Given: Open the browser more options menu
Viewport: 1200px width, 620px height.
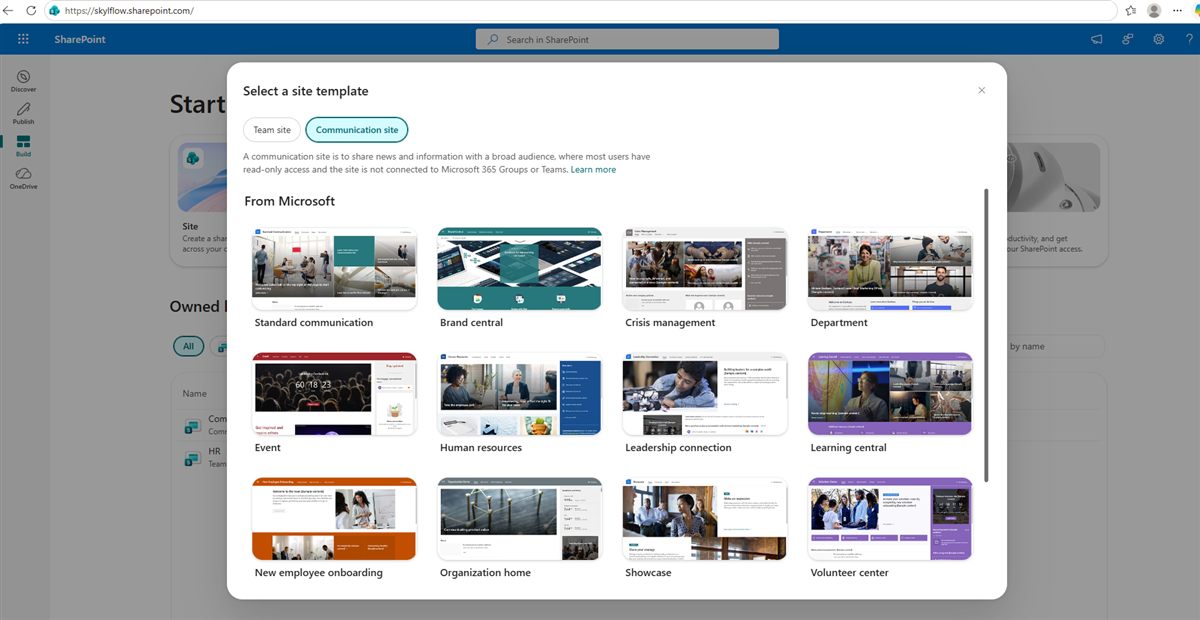Looking at the screenshot, I should pos(1175,10).
